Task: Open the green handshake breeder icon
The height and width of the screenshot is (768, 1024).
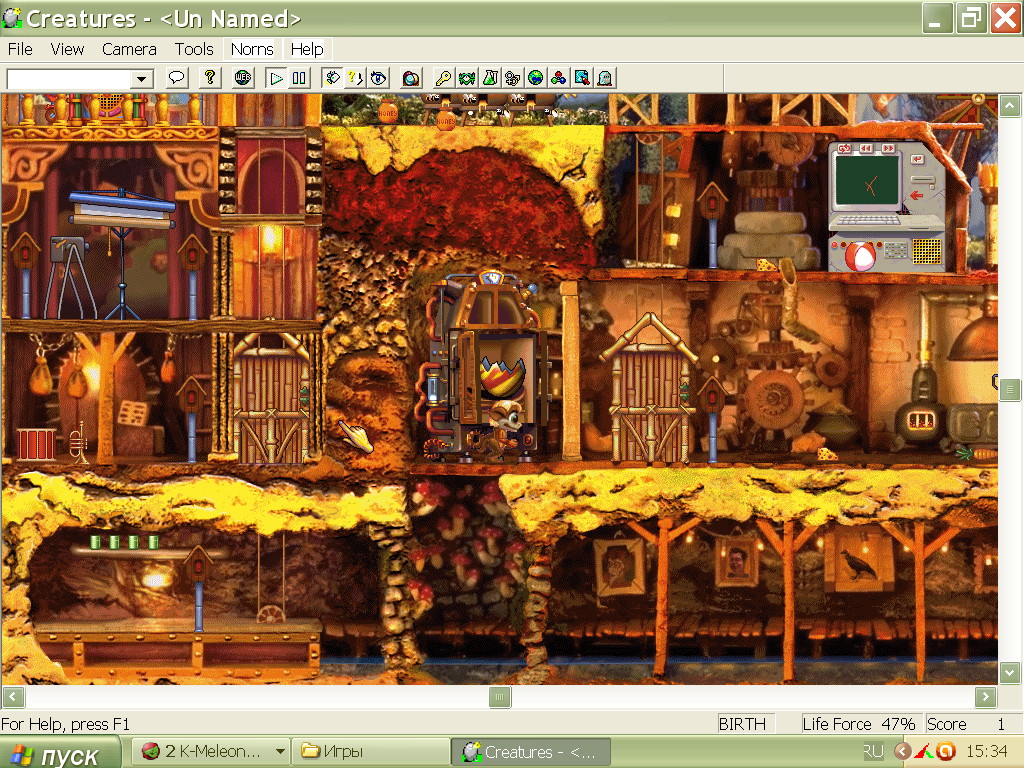Action: coord(467,78)
